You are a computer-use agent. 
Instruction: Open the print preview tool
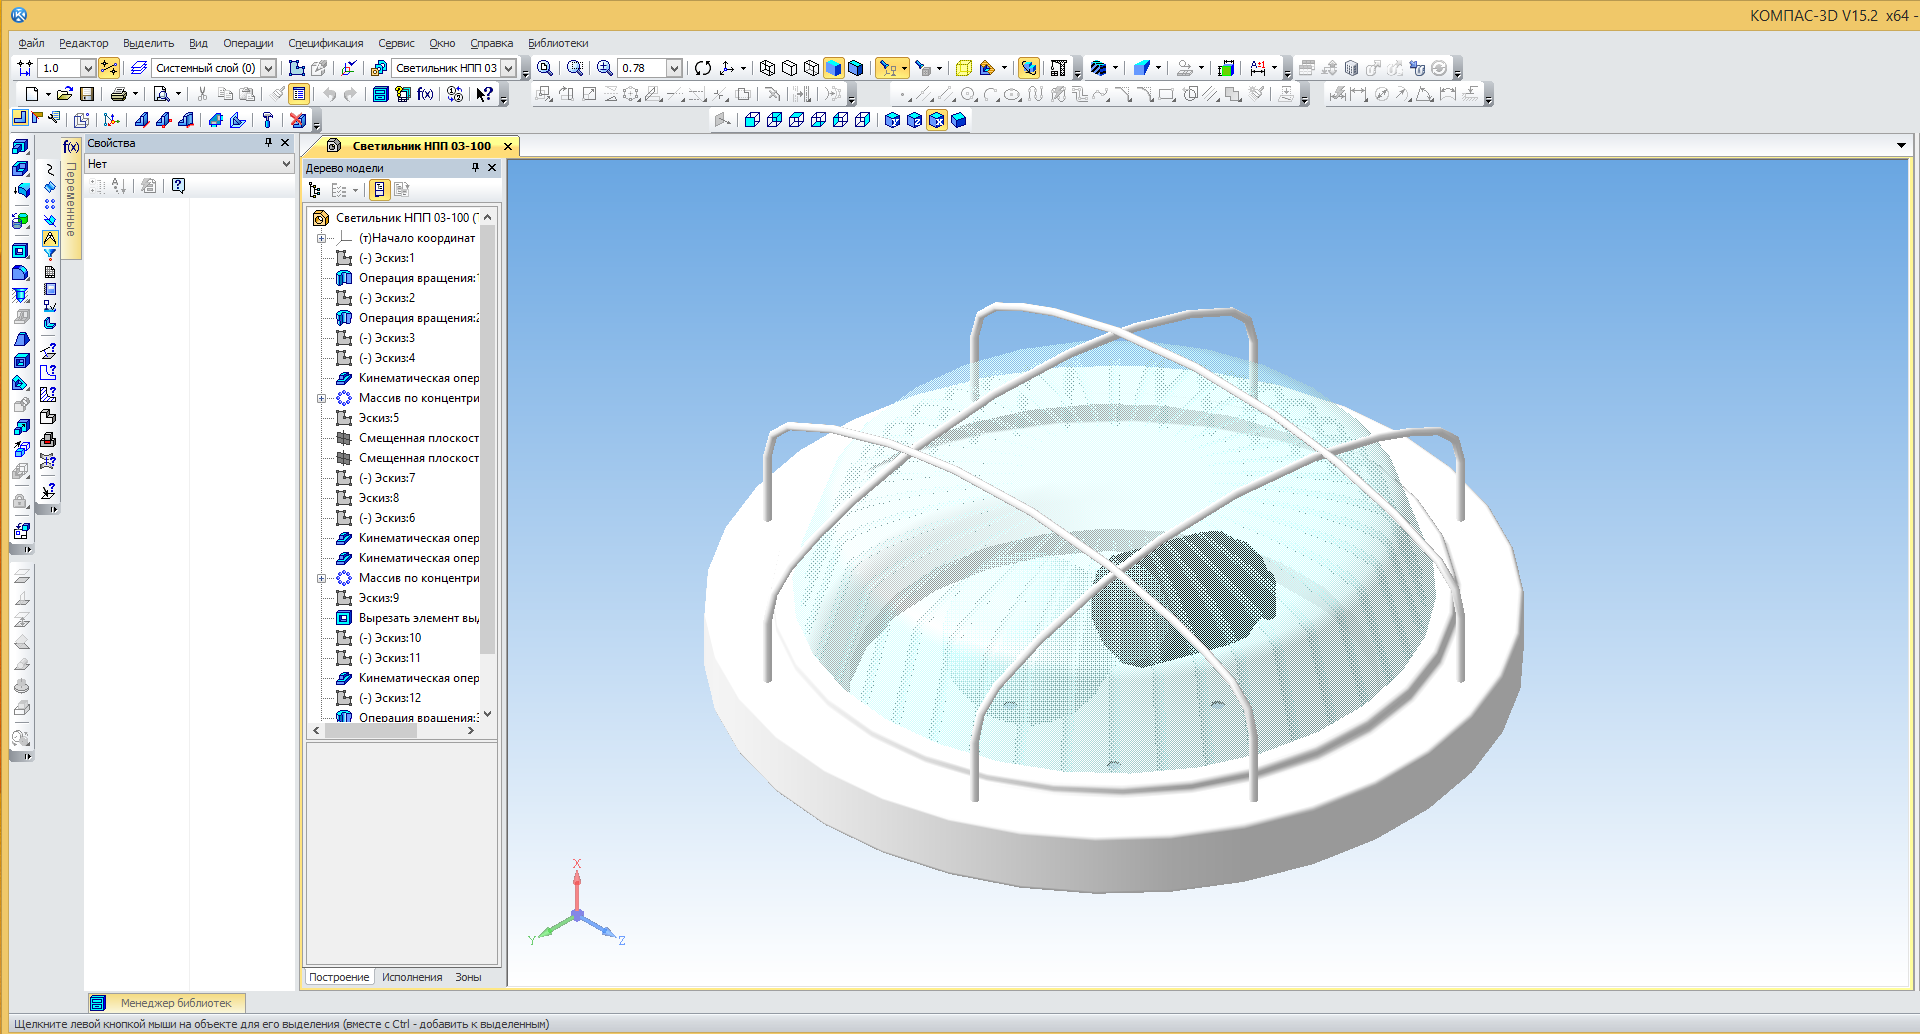(161, 94)
